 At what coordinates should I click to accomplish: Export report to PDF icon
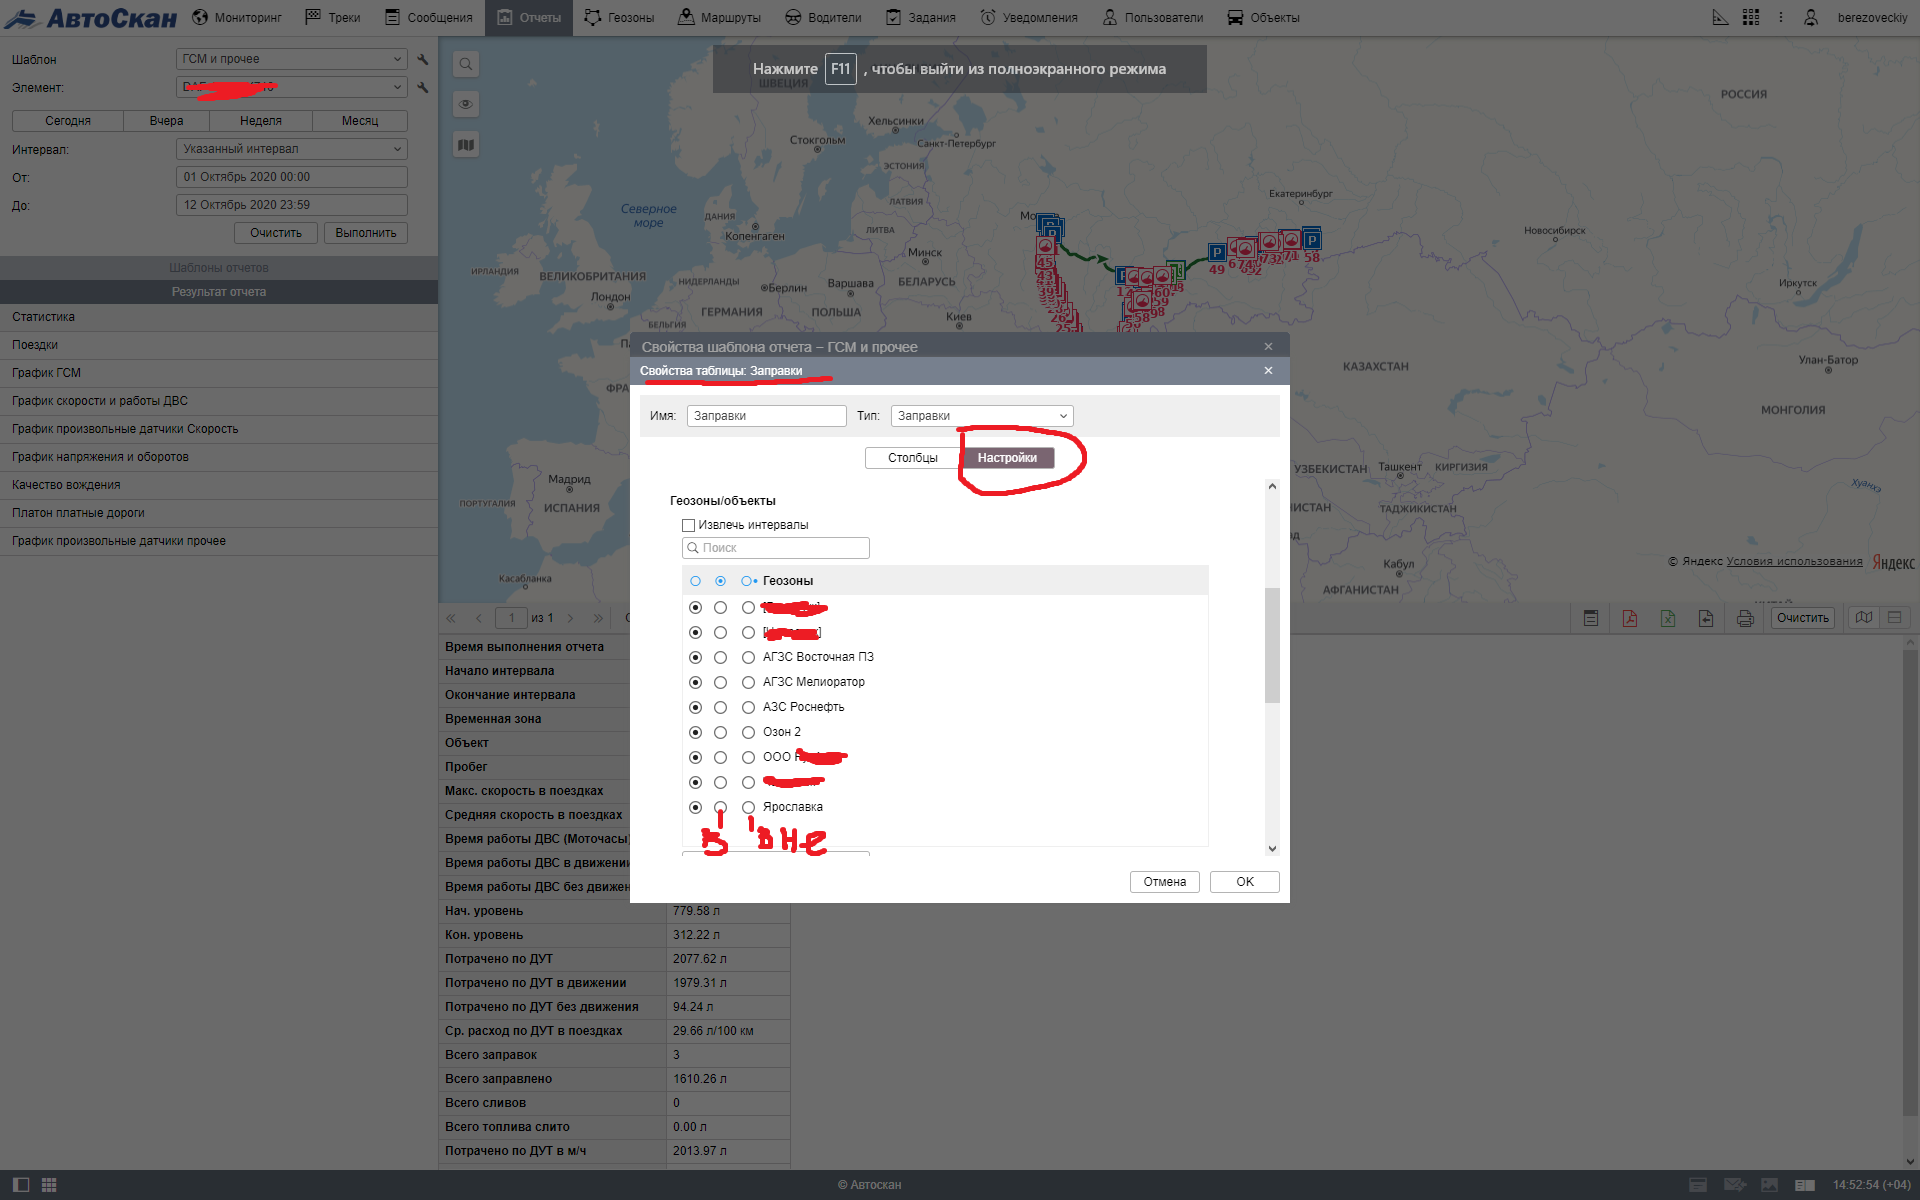coord(1629,618)
